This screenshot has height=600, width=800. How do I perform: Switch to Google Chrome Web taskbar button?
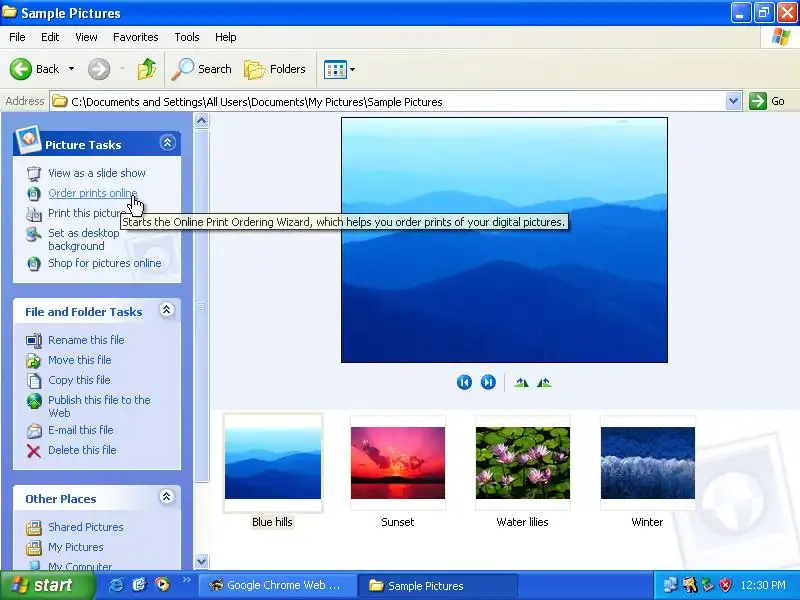point(277,585)
